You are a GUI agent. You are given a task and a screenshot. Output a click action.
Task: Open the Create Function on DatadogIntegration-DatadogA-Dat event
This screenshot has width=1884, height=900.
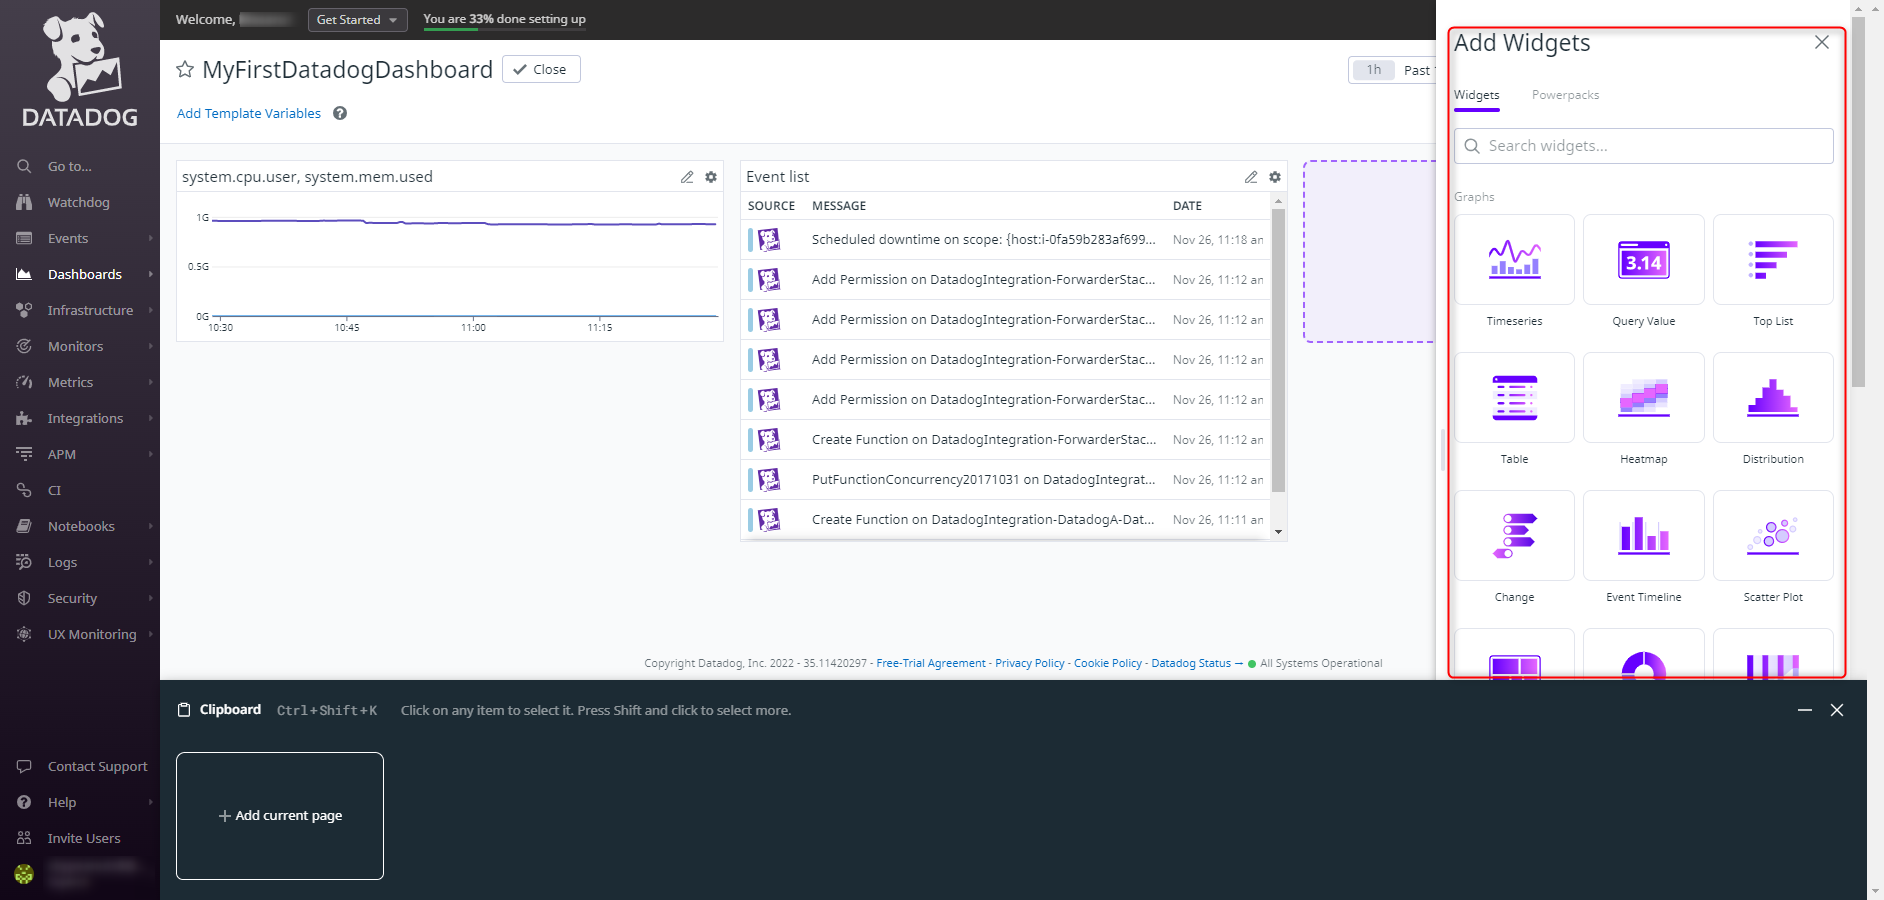coord(1006,520)
